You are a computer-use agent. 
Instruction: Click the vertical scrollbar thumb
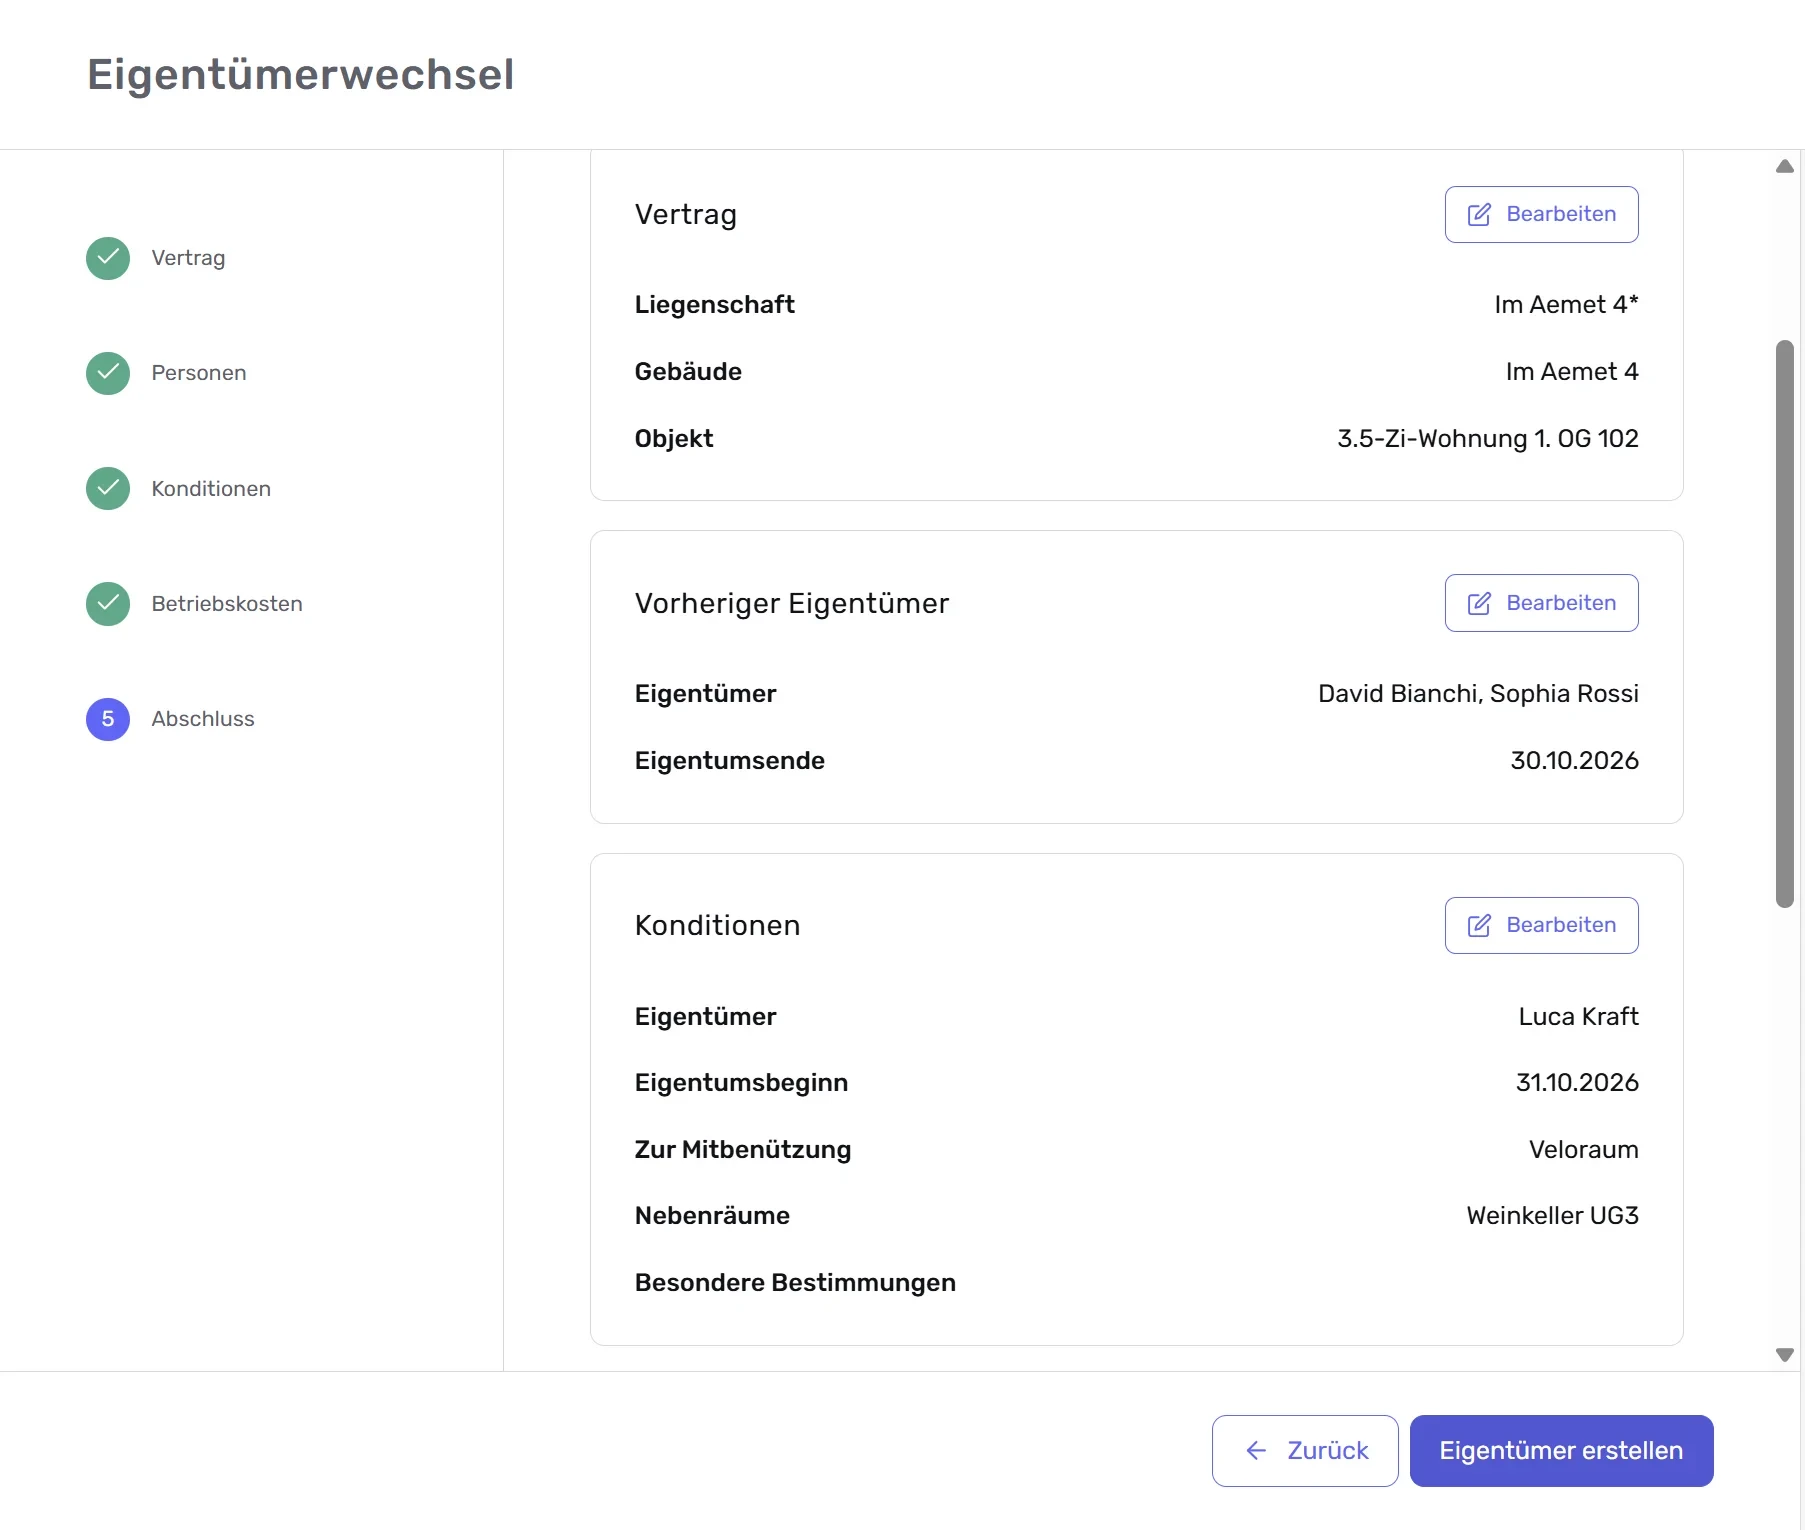click(1784, 624)
